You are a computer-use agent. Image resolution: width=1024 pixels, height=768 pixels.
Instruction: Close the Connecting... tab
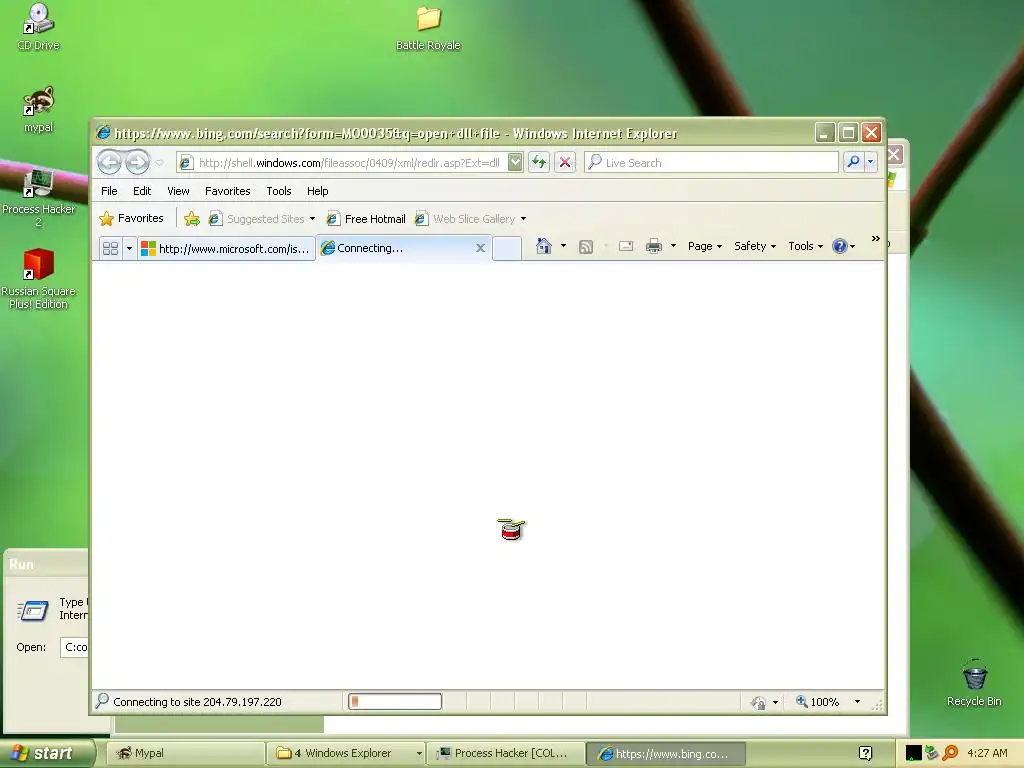(480, 248)
